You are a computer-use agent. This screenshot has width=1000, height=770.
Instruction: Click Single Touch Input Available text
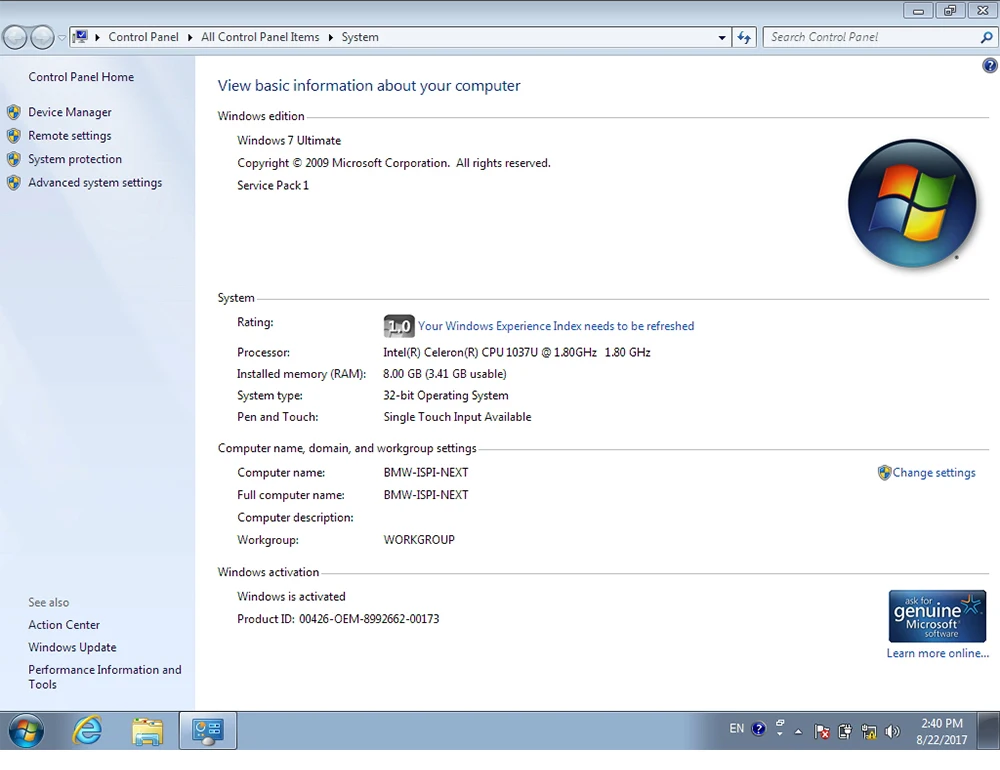(x=457, y=417)
